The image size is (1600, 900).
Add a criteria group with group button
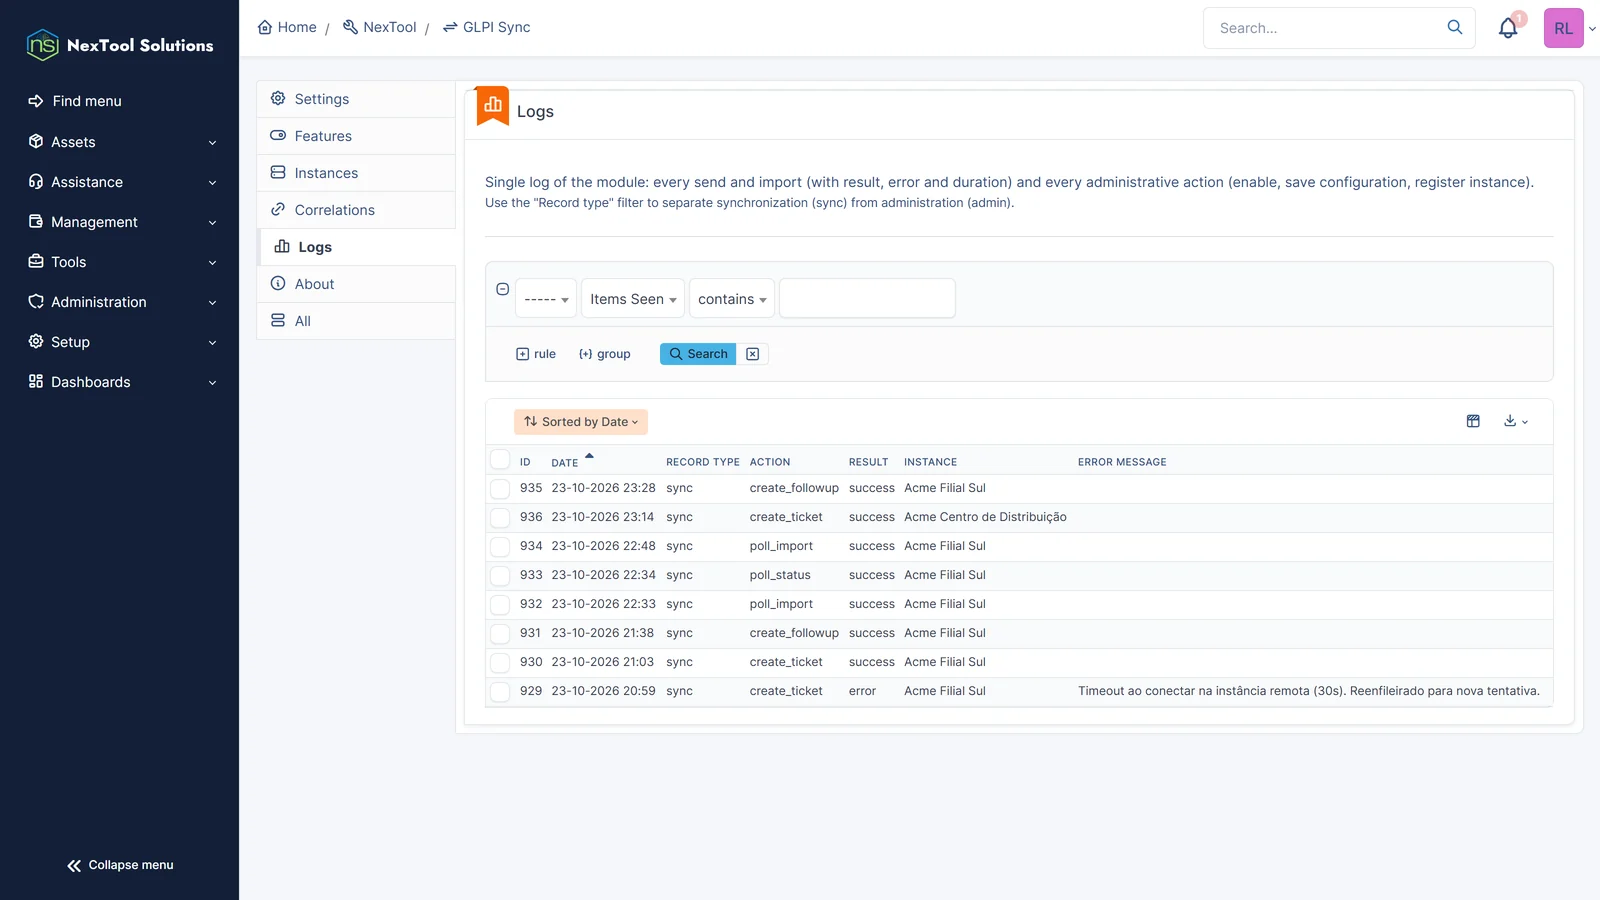pos(605,354)
